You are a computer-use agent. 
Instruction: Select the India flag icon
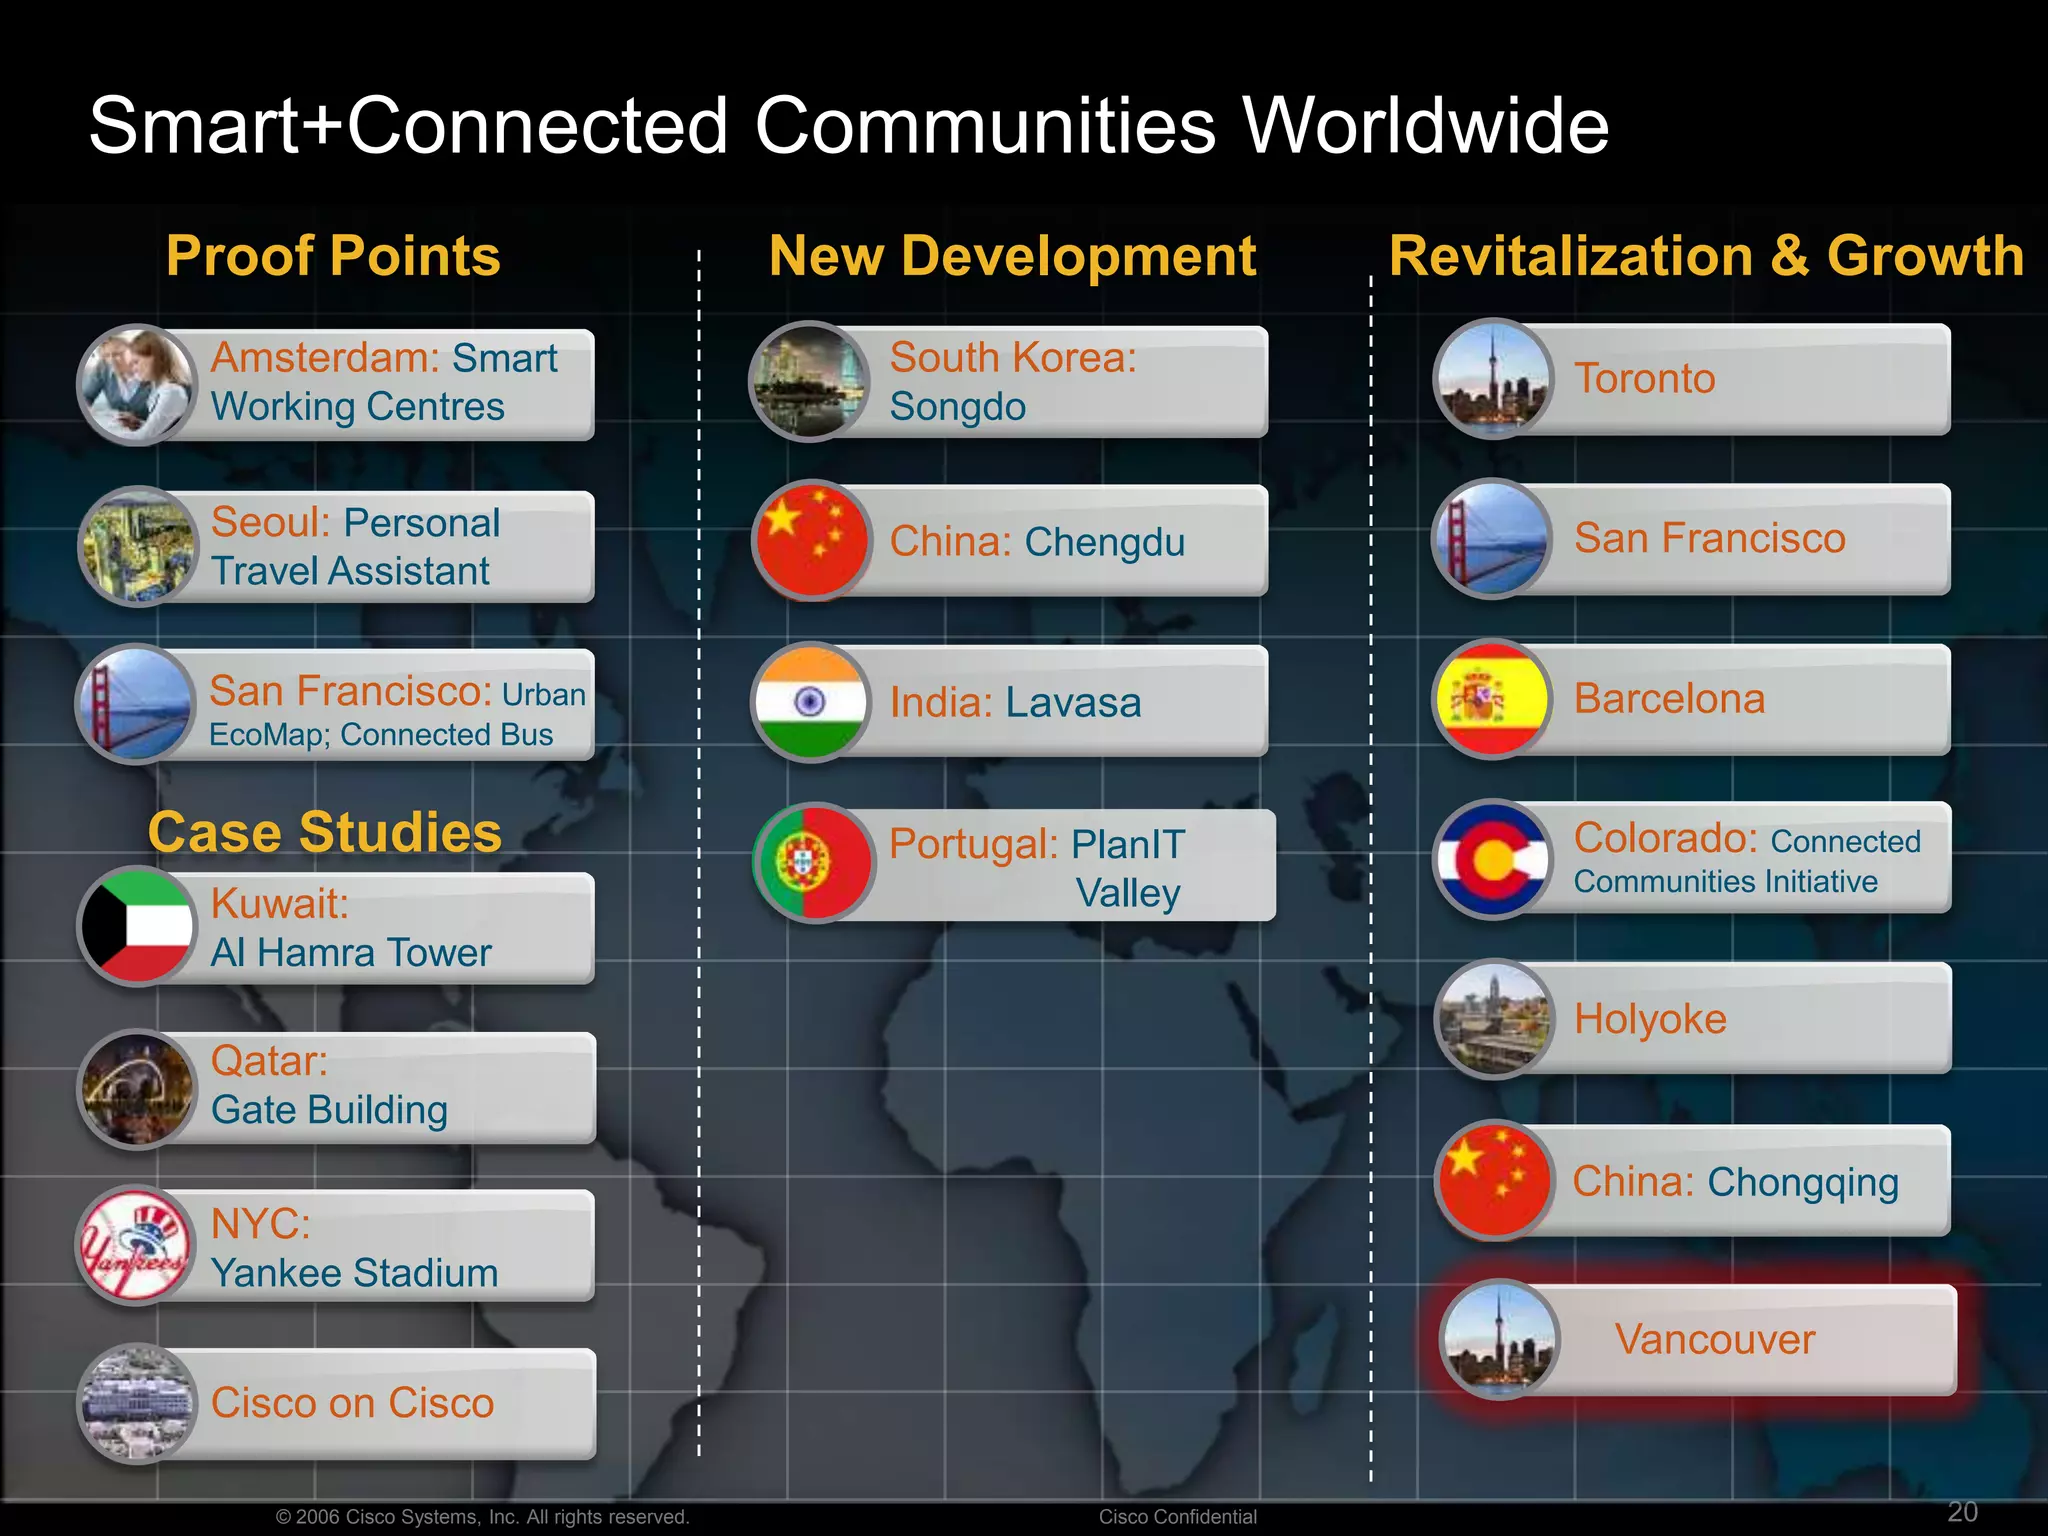pyautogui.click(x=811, y=702)
